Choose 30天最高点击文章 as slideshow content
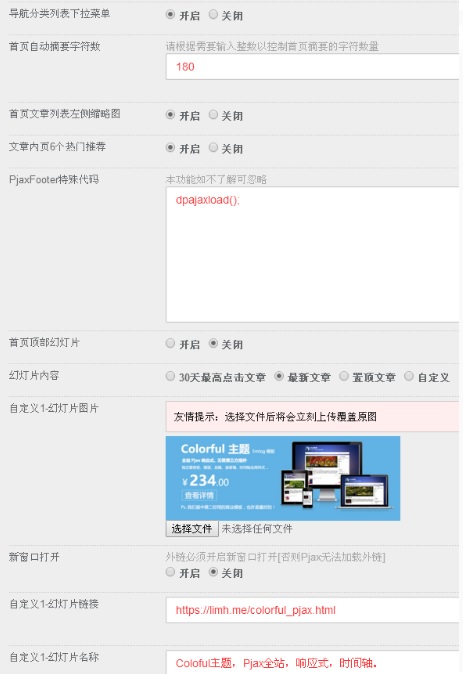The height and width of the screenshot is (674, 463). tap(170, 377)
